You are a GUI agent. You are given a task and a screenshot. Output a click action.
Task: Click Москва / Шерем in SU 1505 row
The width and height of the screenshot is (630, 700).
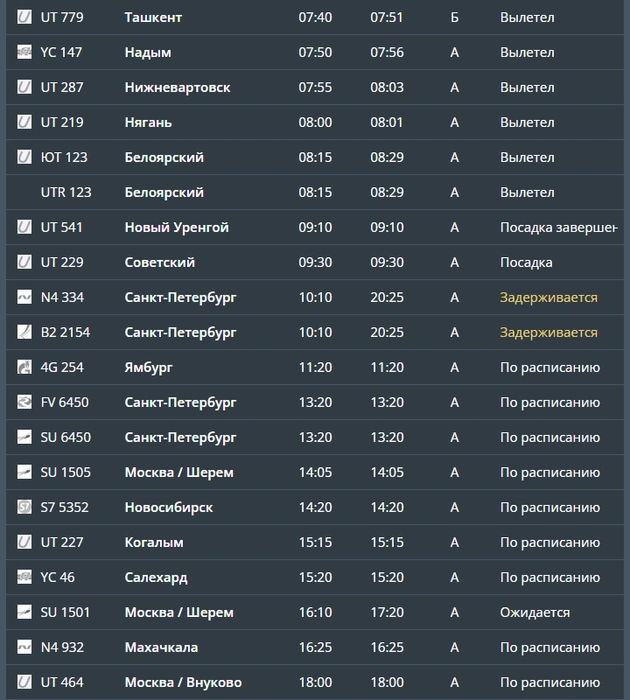[x=179, y=472]
